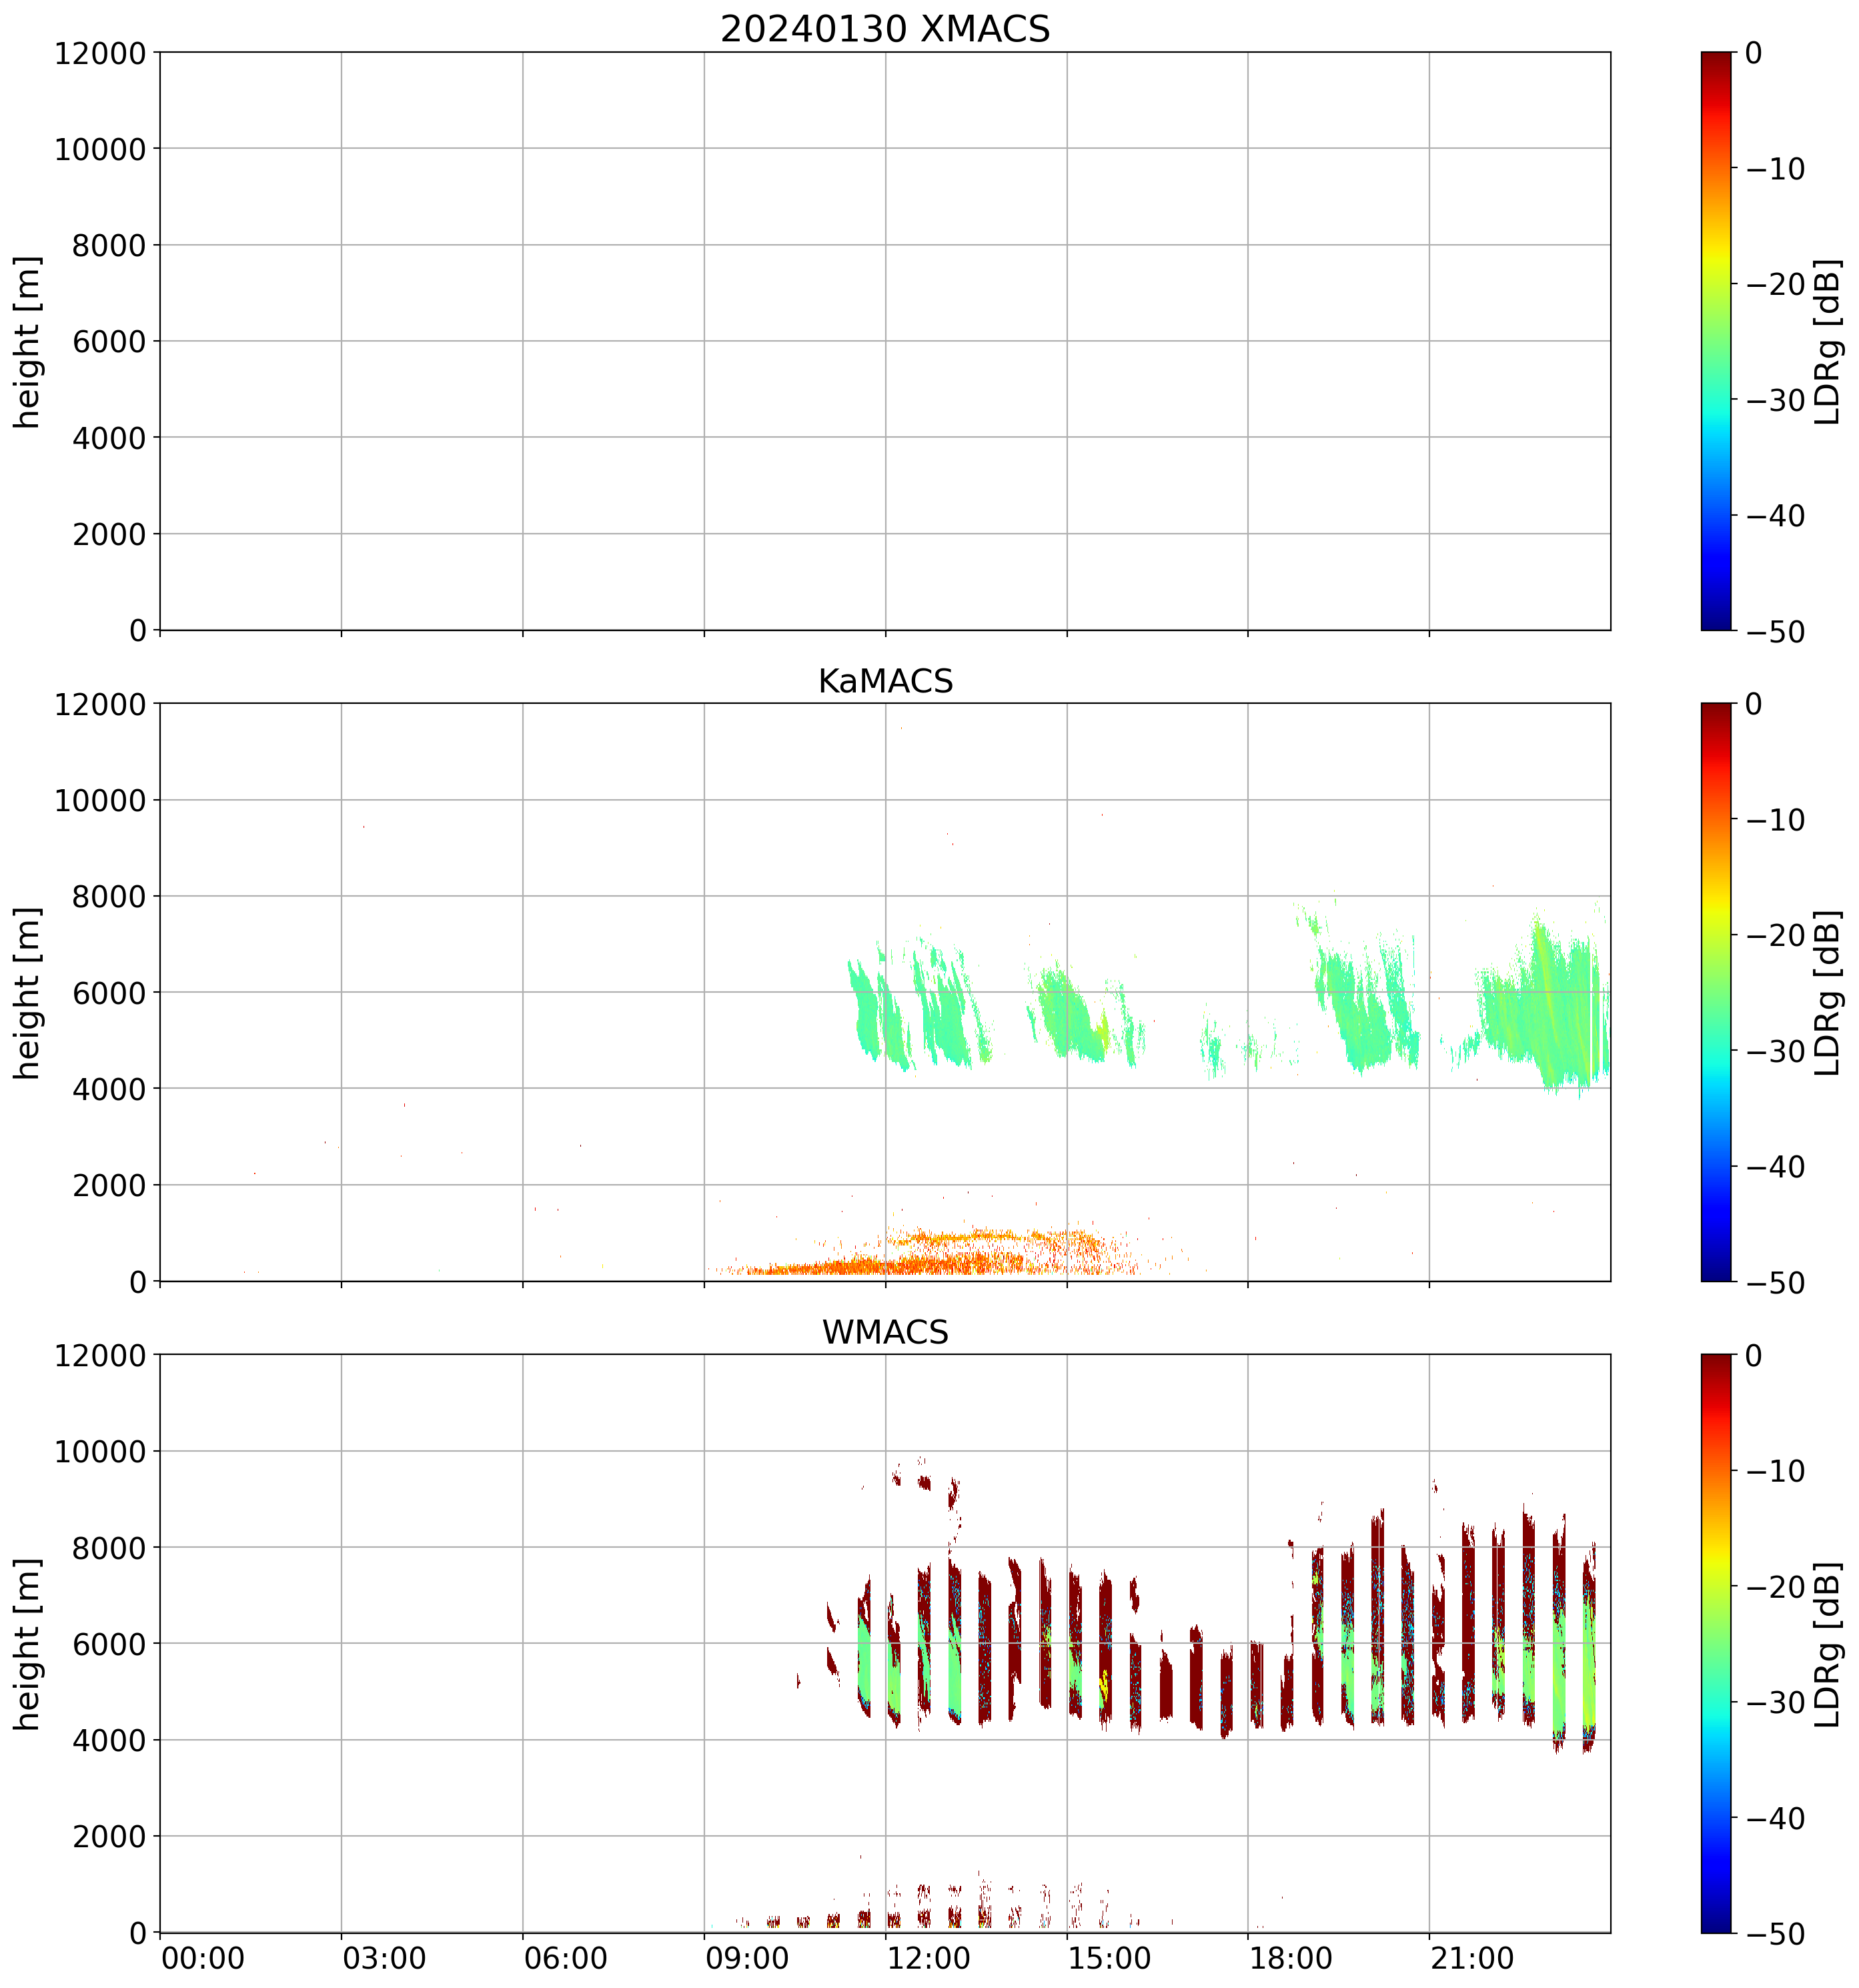Click the KaMACS height [m] axis label

(x=28, y=992)
